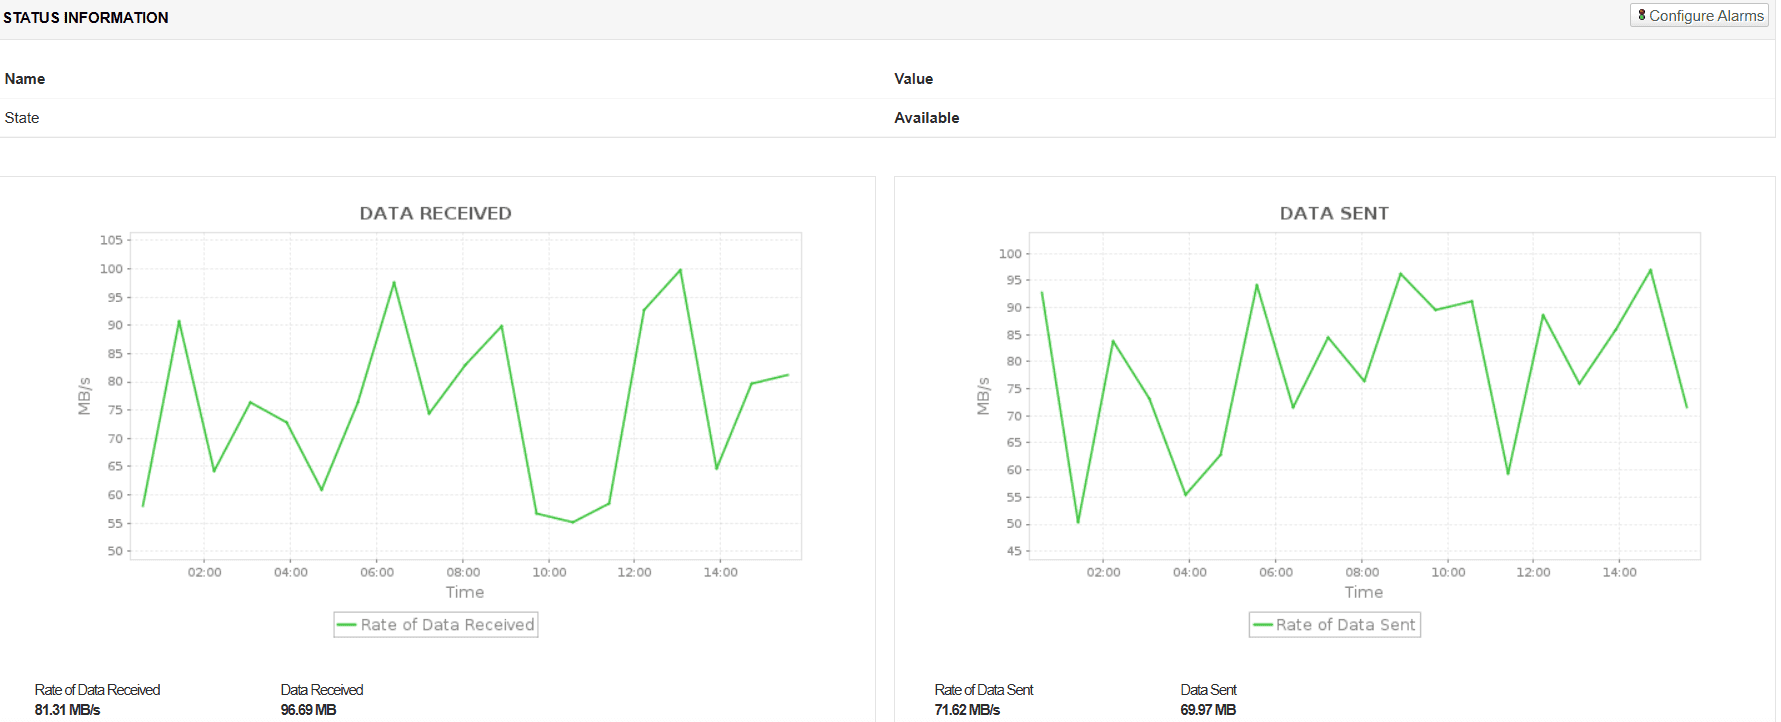1781x722 pixels.
Task: Click green legend swatch for Data Received
Action: pyautogui.click(x=347, y=625)
